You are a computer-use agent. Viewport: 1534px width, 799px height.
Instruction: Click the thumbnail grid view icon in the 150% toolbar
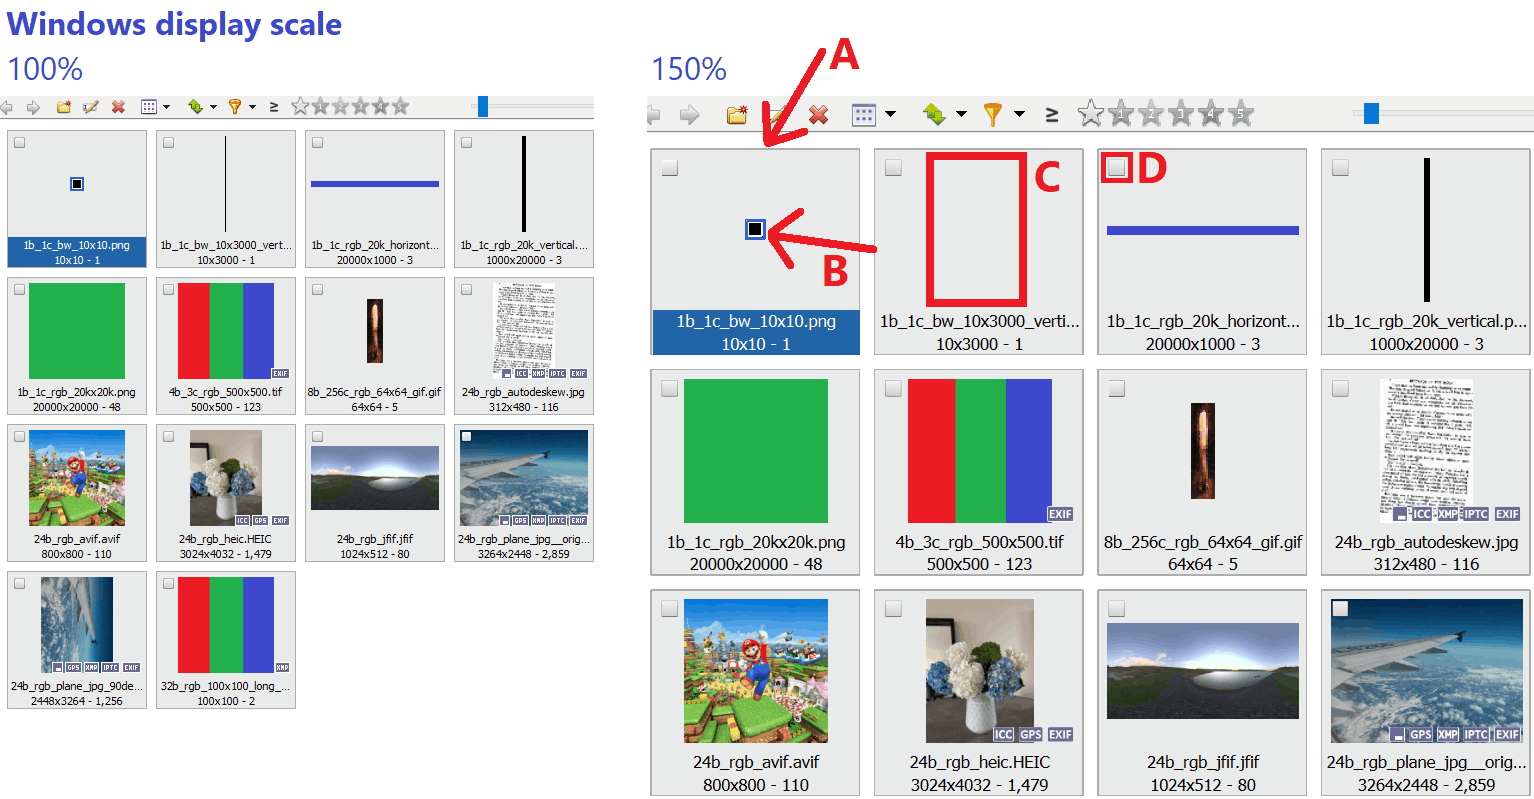[864, 115]
